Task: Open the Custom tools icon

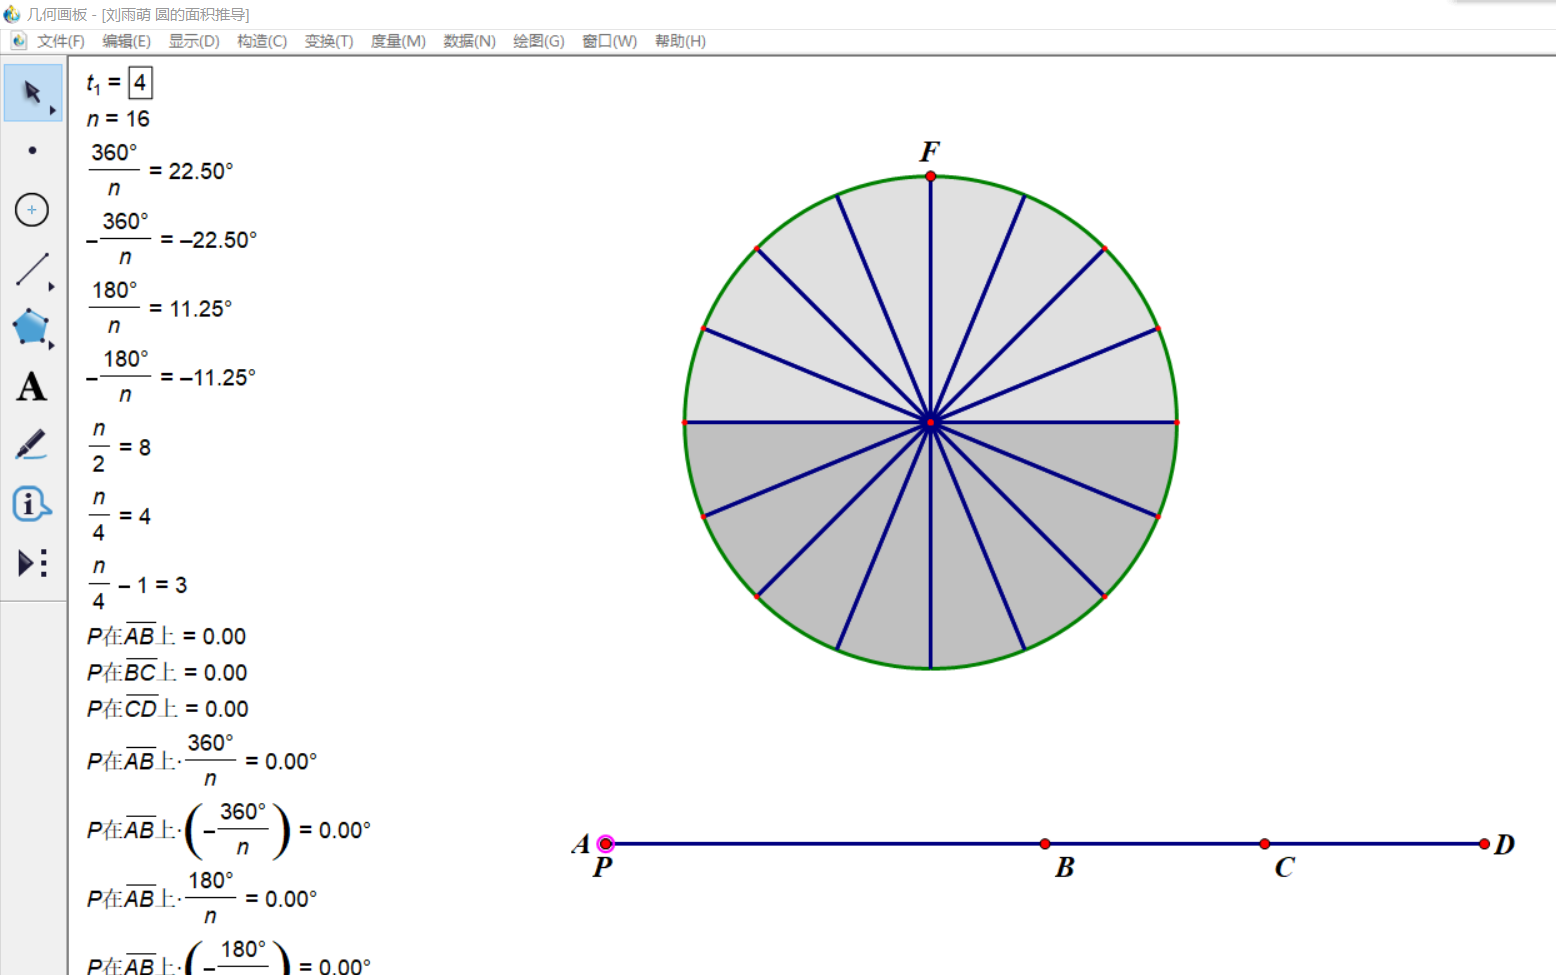Action: click(32, 563)
